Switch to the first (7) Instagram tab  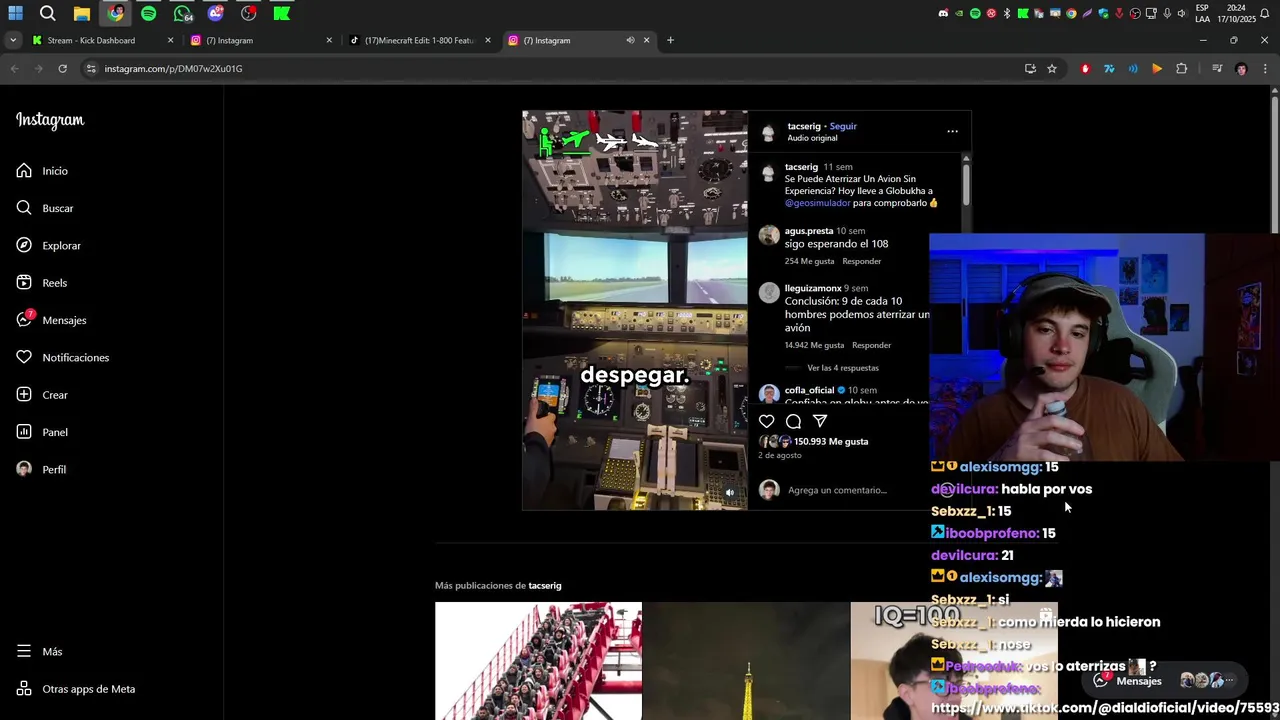pyautogui.click(x=260, y=40)
